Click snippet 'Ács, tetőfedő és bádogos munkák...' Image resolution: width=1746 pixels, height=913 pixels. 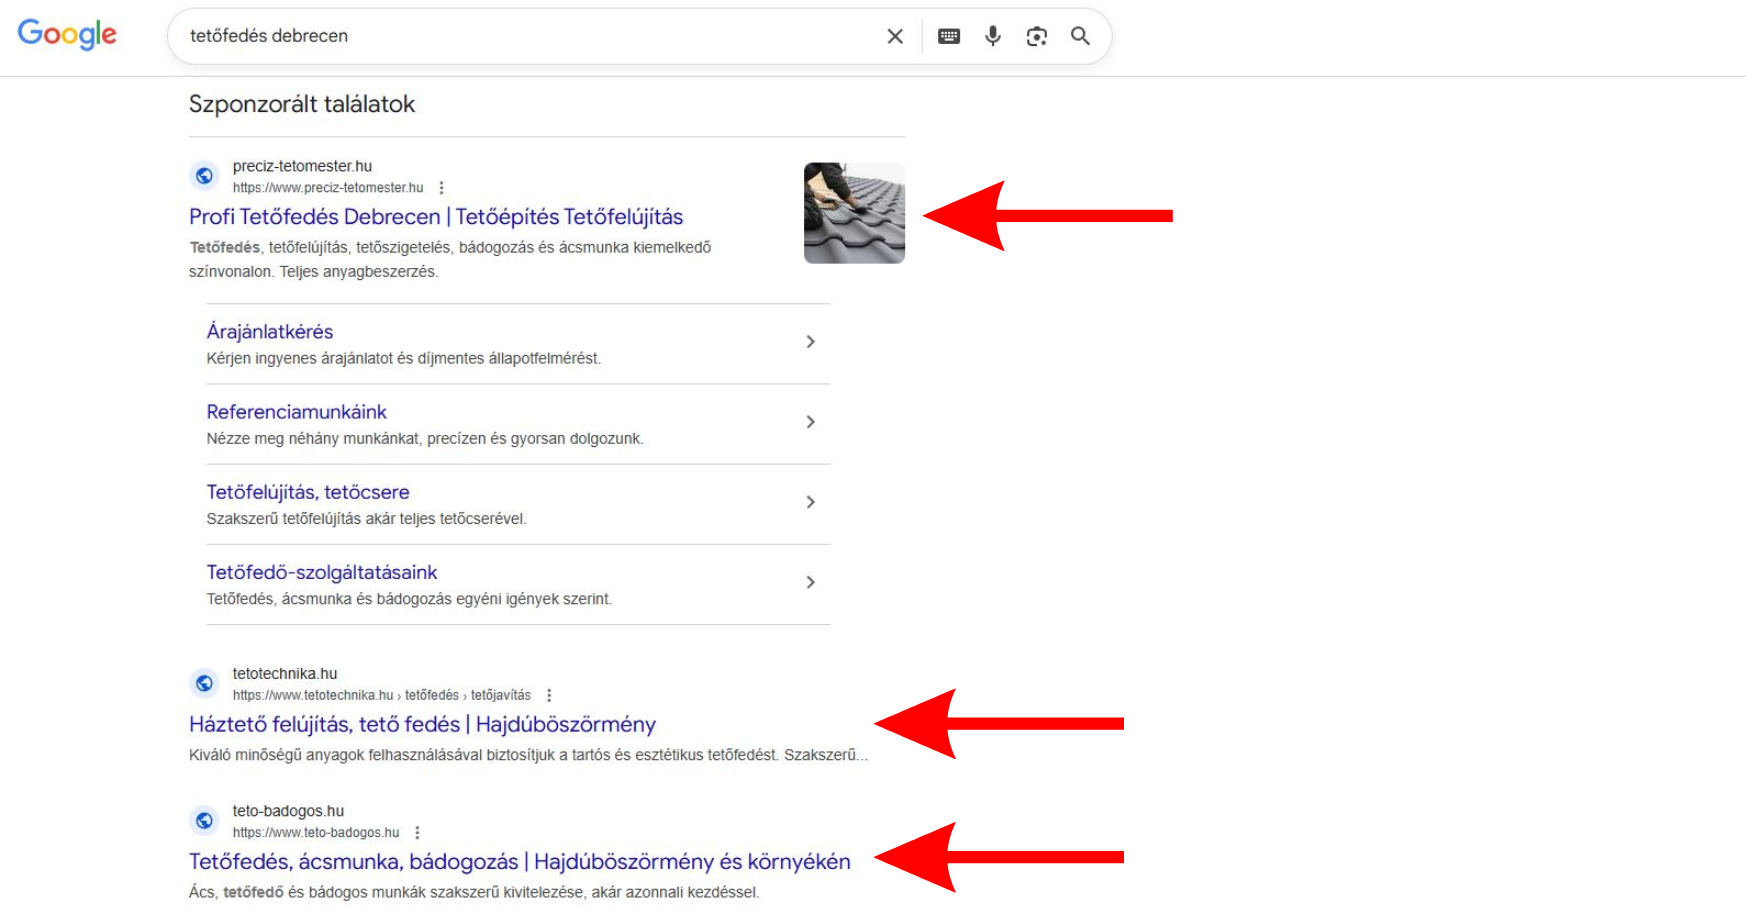pyautogui.click(x=474, y=892)
